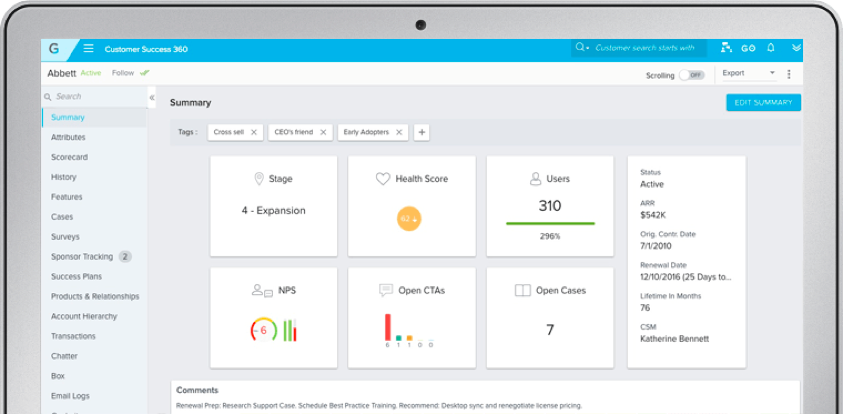Viewport: 843px width, 414px height.
Task: Toggle the Scrolling switch
Action: [691, 75]
